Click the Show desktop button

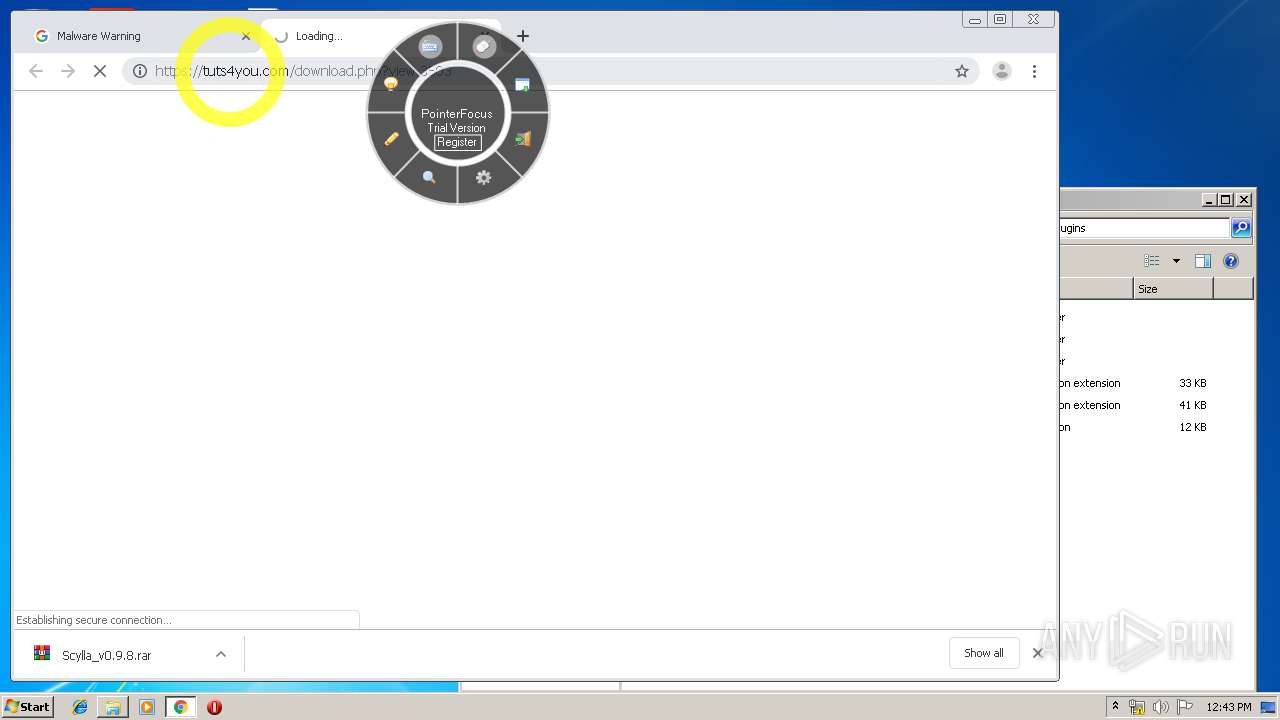tap(1268, 706)
